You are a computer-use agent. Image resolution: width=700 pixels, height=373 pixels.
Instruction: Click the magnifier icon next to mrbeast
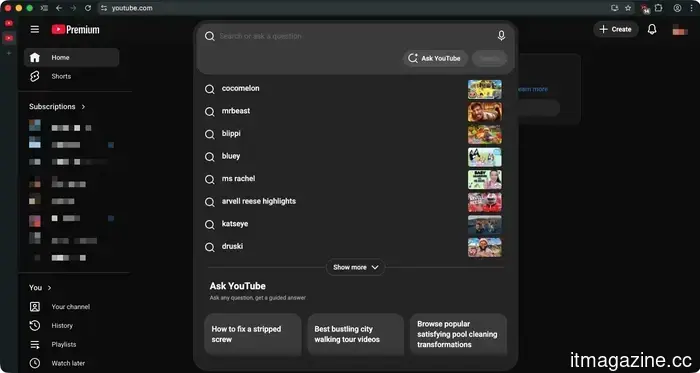click(x=210, y=112)
